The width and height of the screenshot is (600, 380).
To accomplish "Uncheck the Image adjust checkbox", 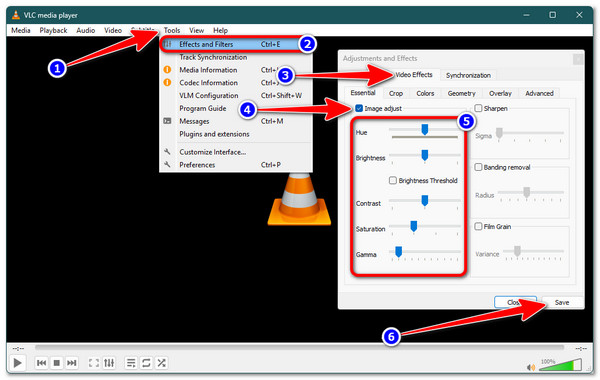I will point(359,108).
